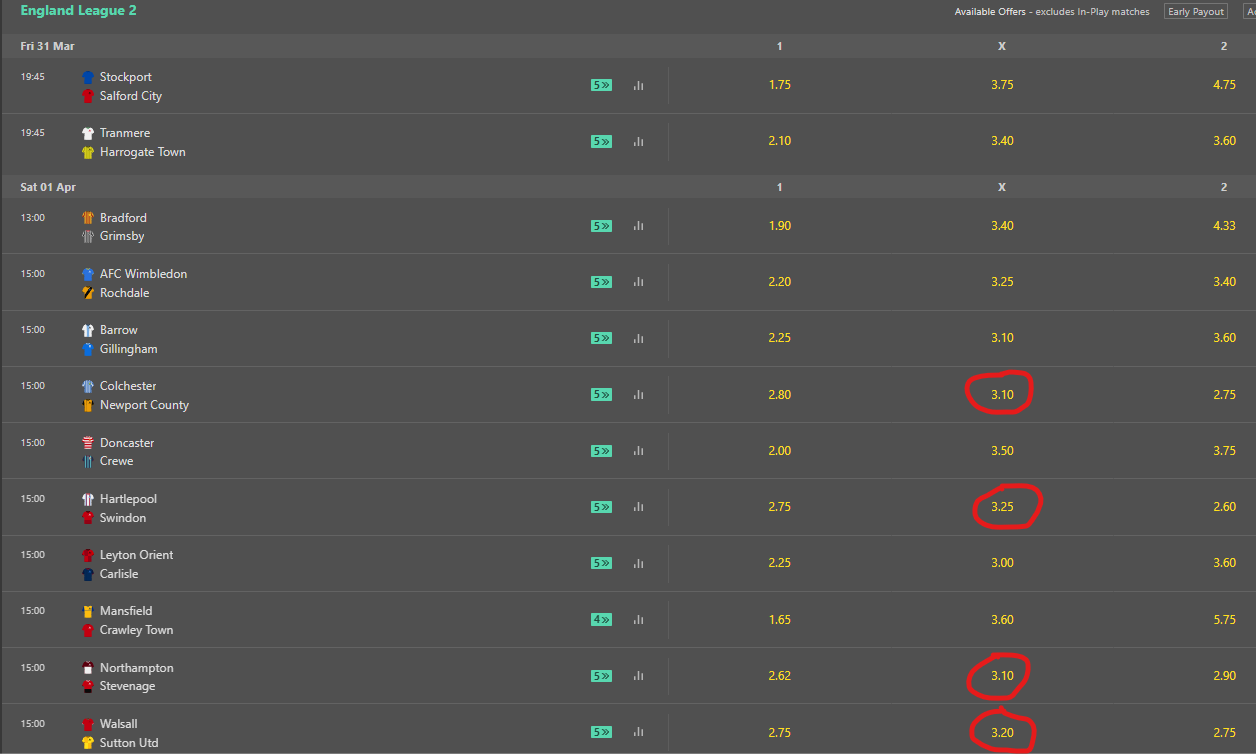Choose Rochdale away odds 3.40

coord(1224,282)
